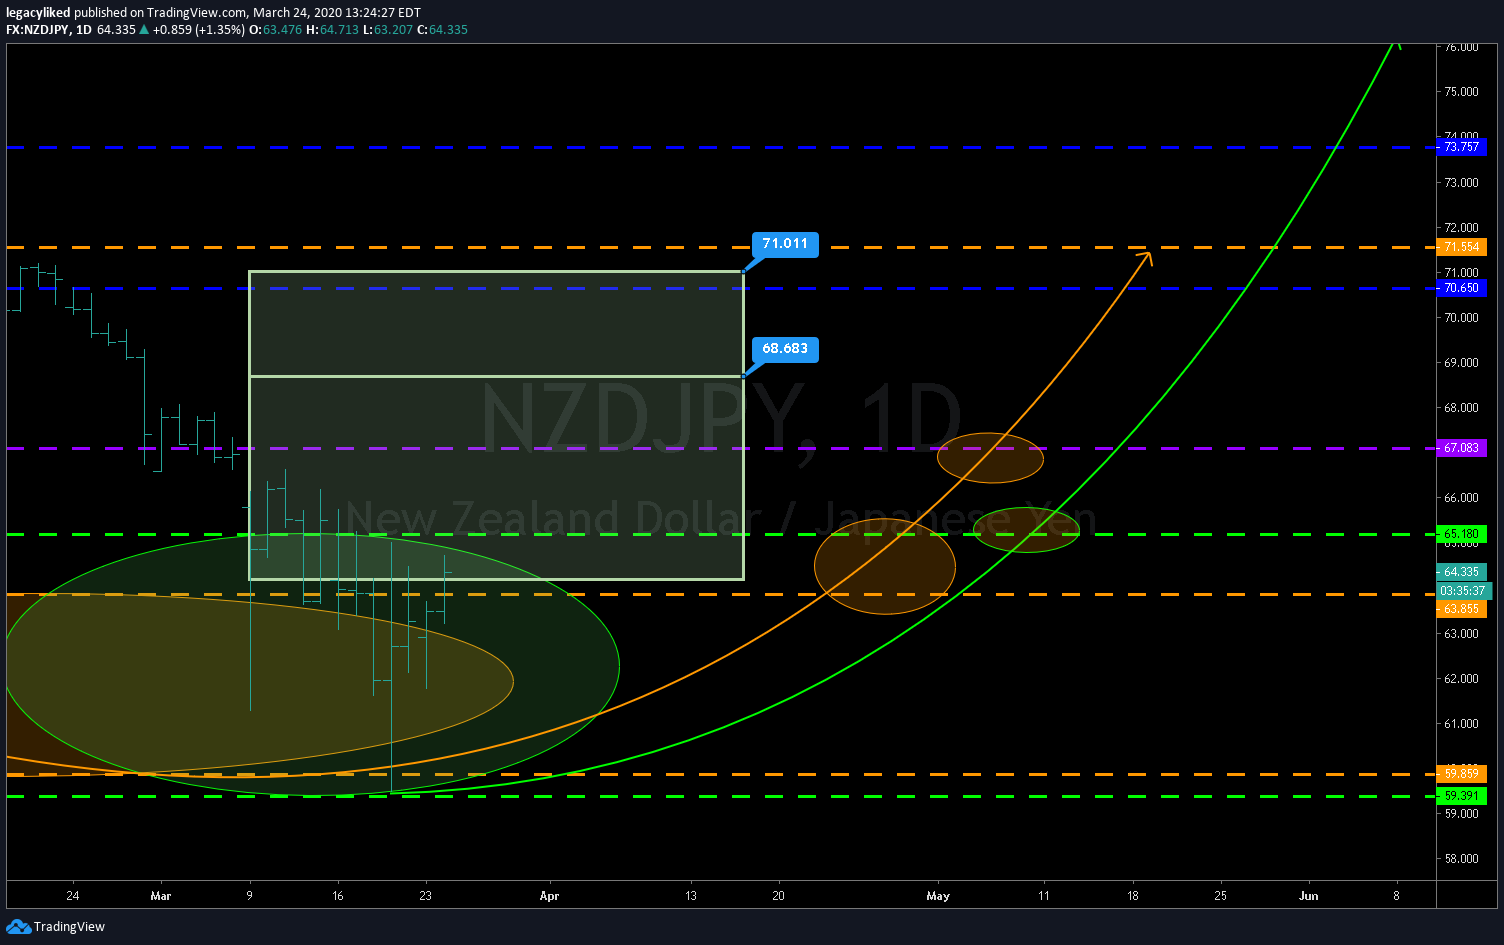Click the 03:35:37 bar countdown label

(x=1463, y=591)
